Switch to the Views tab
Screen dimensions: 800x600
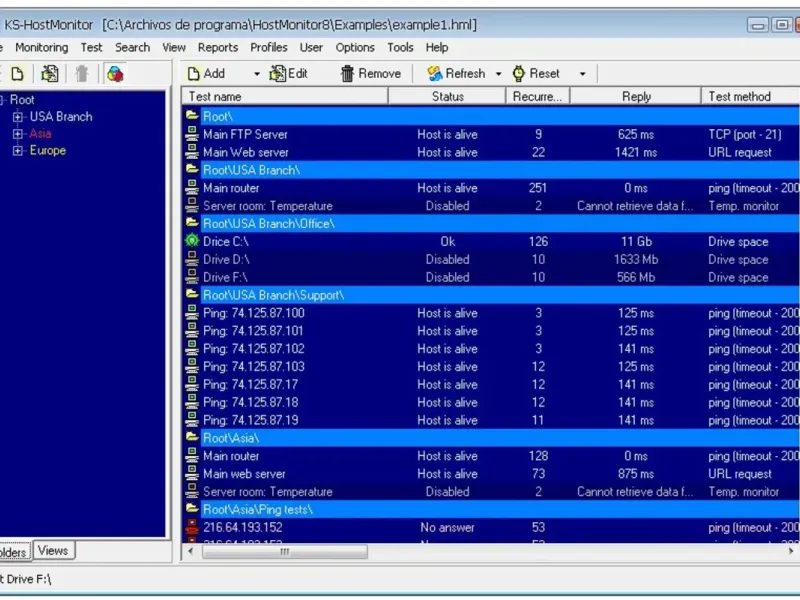coord(53,550)
